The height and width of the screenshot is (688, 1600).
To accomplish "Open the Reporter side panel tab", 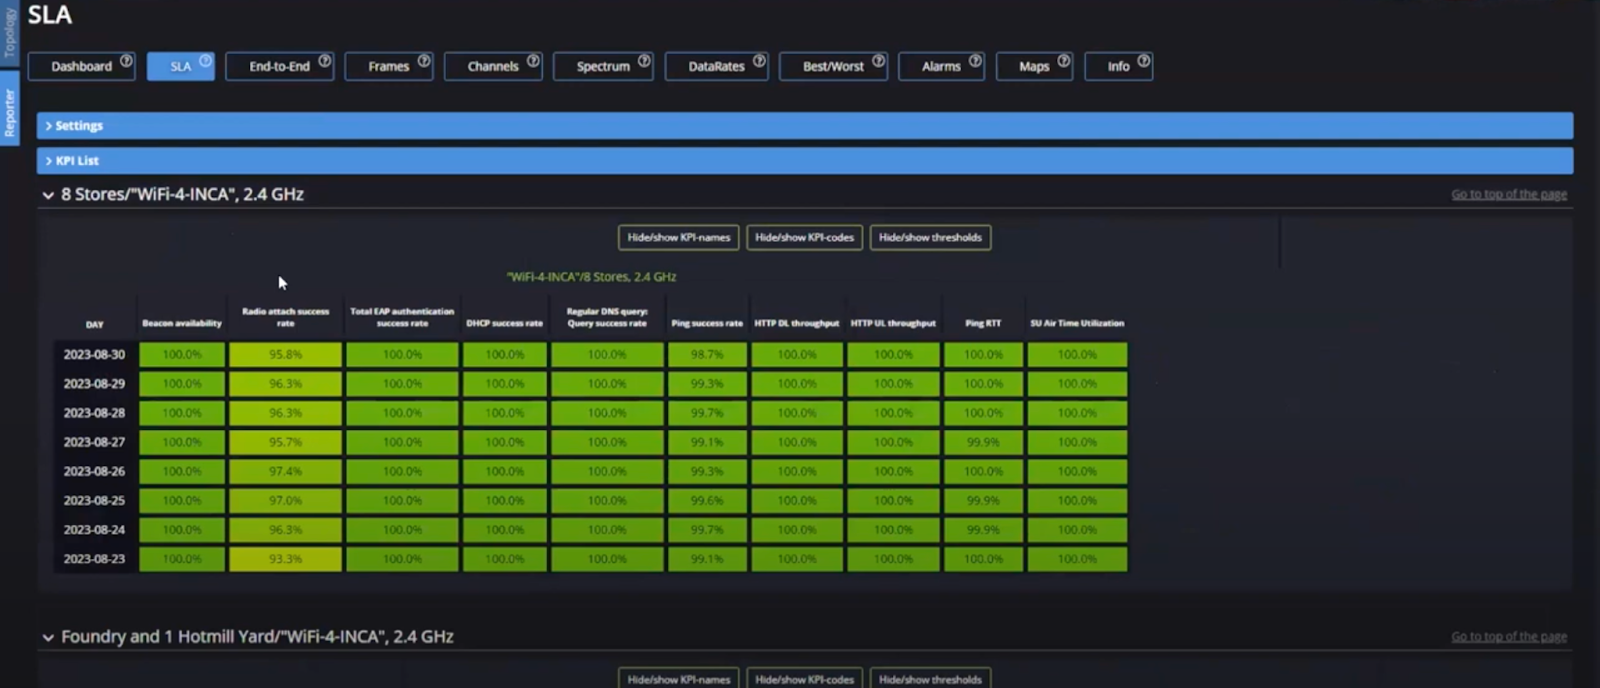I will point(9,112).
